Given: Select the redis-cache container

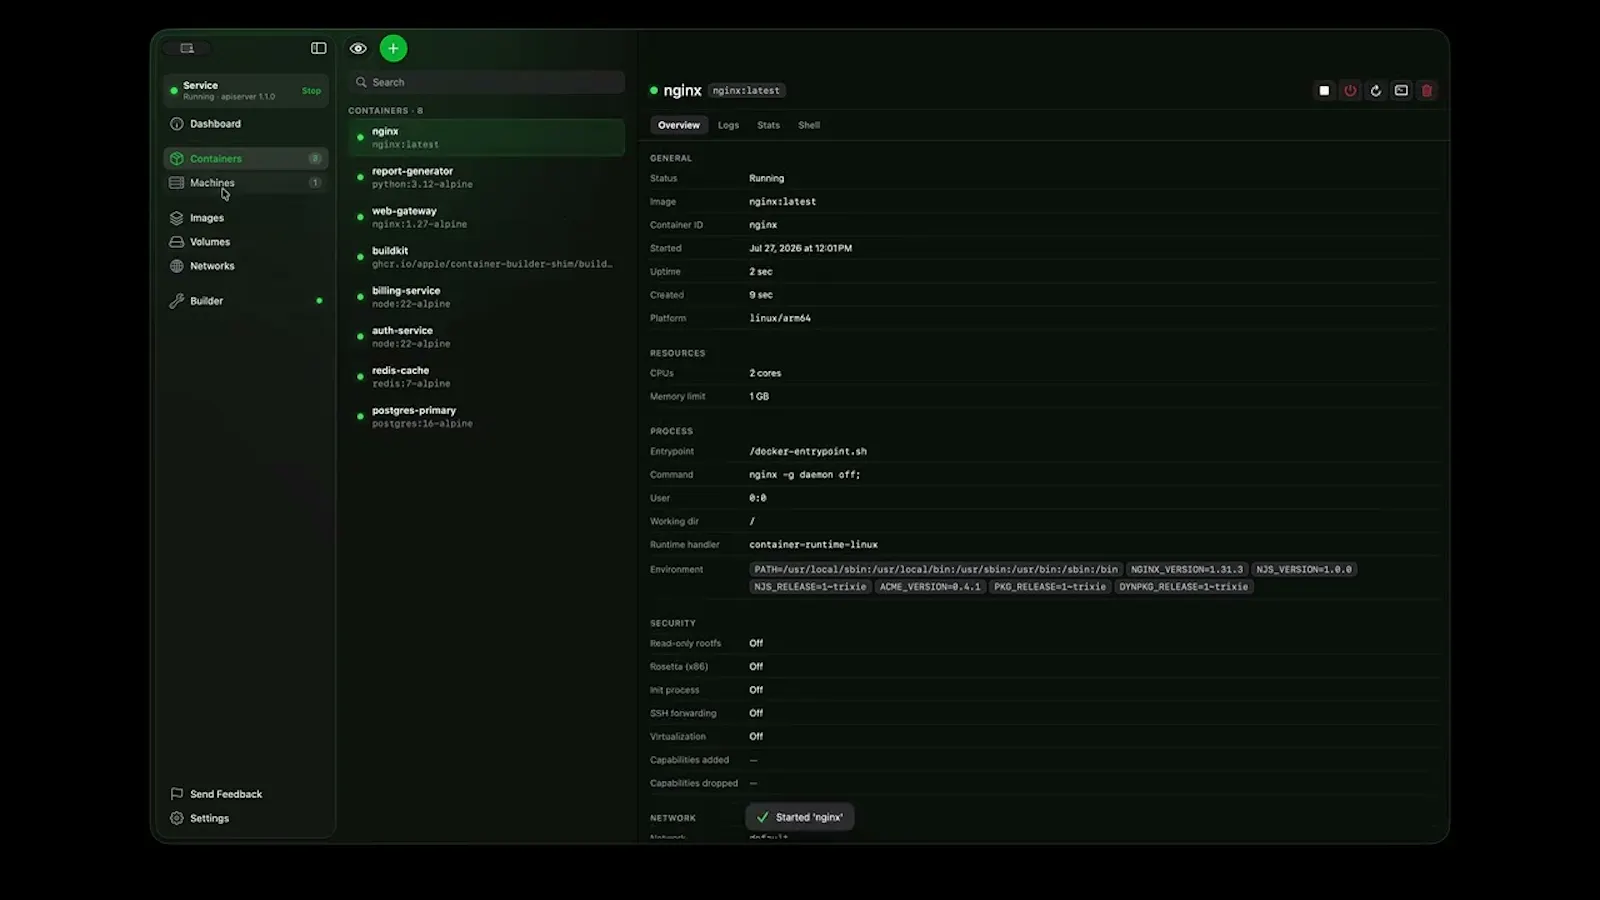Looking at the screenshot, I should (x=487, y=377).
